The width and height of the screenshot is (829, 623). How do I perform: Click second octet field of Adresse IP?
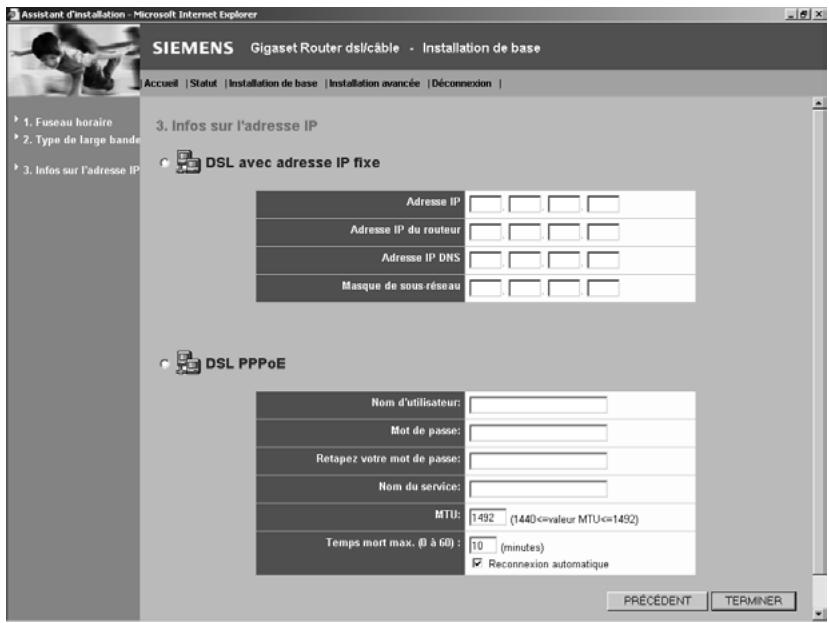[x=524, y=204]
